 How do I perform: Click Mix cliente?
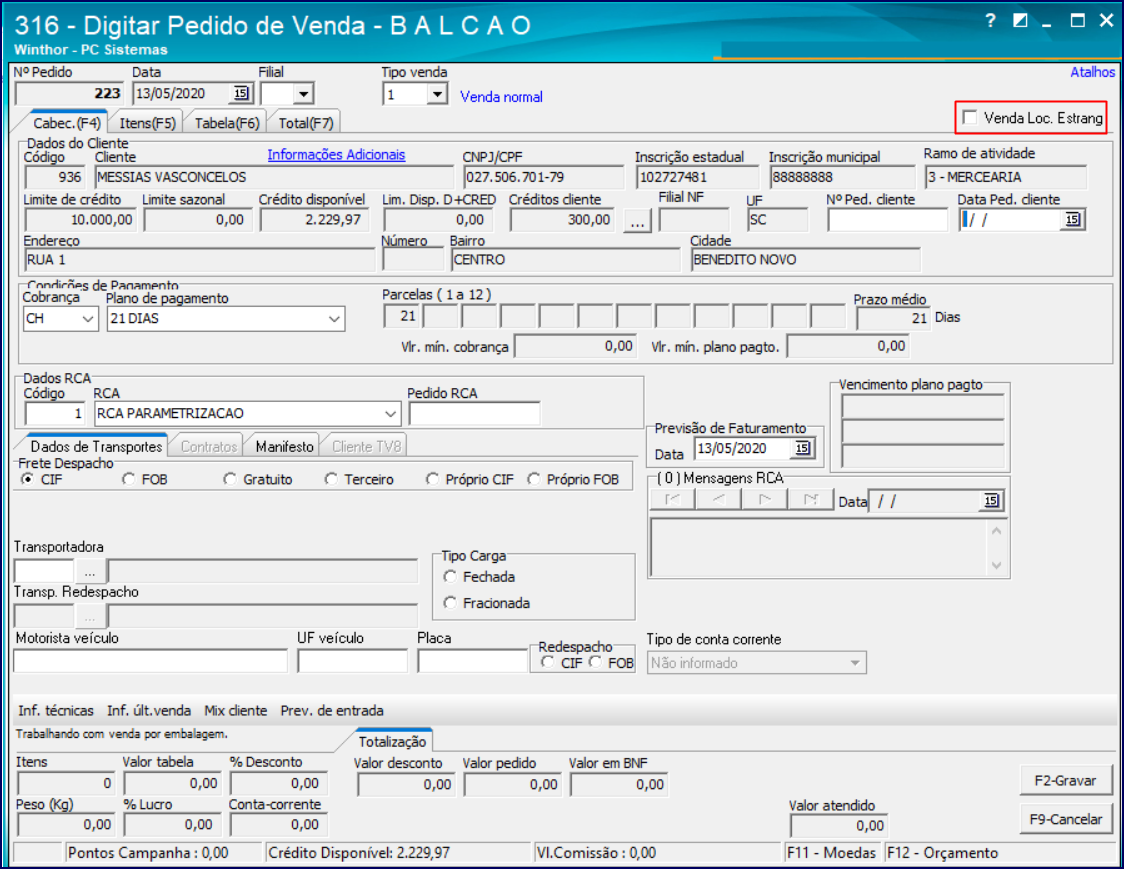click(x=236, y=711)
